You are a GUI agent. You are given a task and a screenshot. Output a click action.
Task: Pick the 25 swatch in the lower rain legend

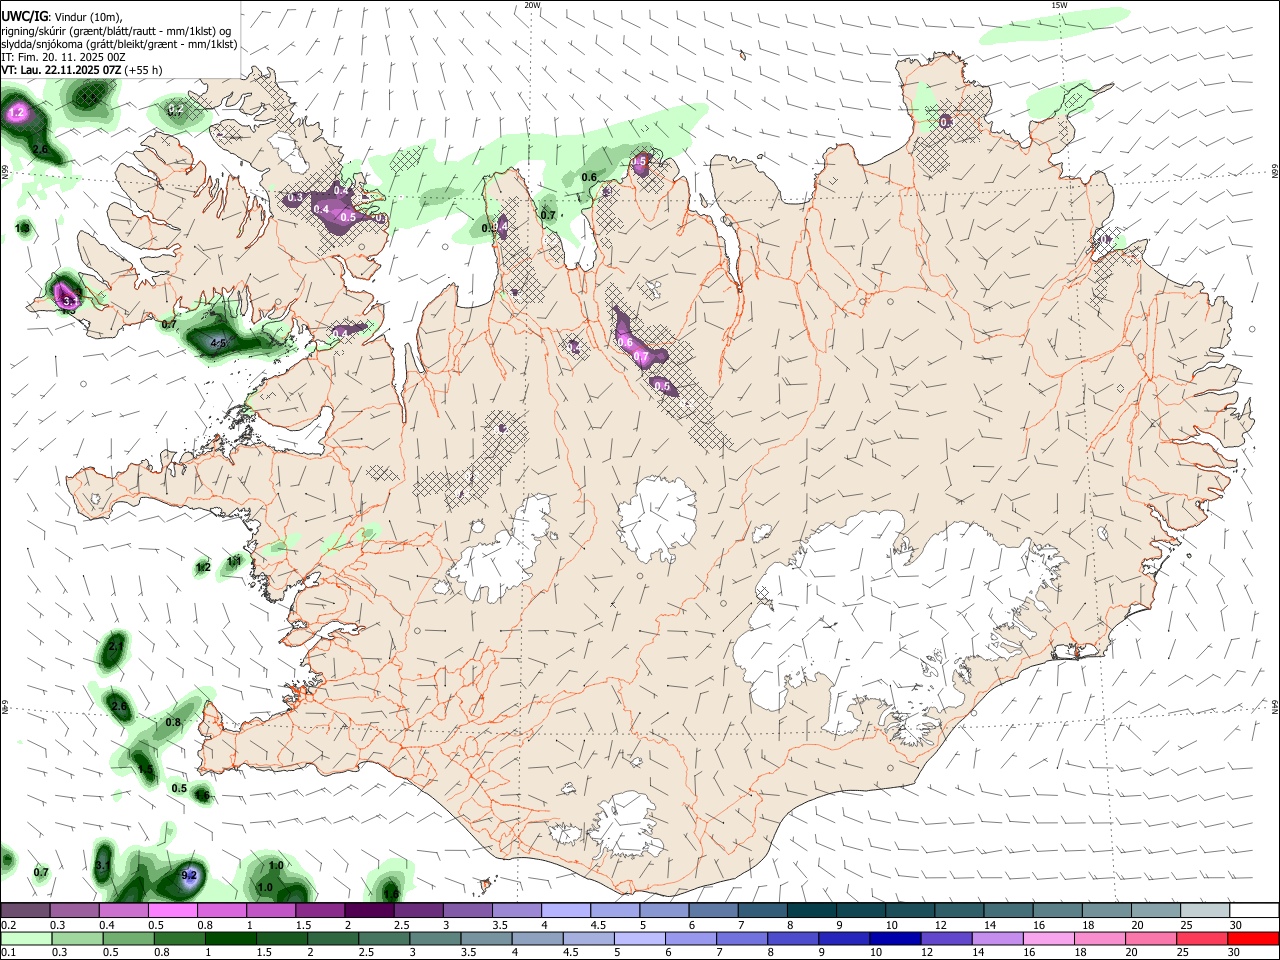(x=1201, y=939)
